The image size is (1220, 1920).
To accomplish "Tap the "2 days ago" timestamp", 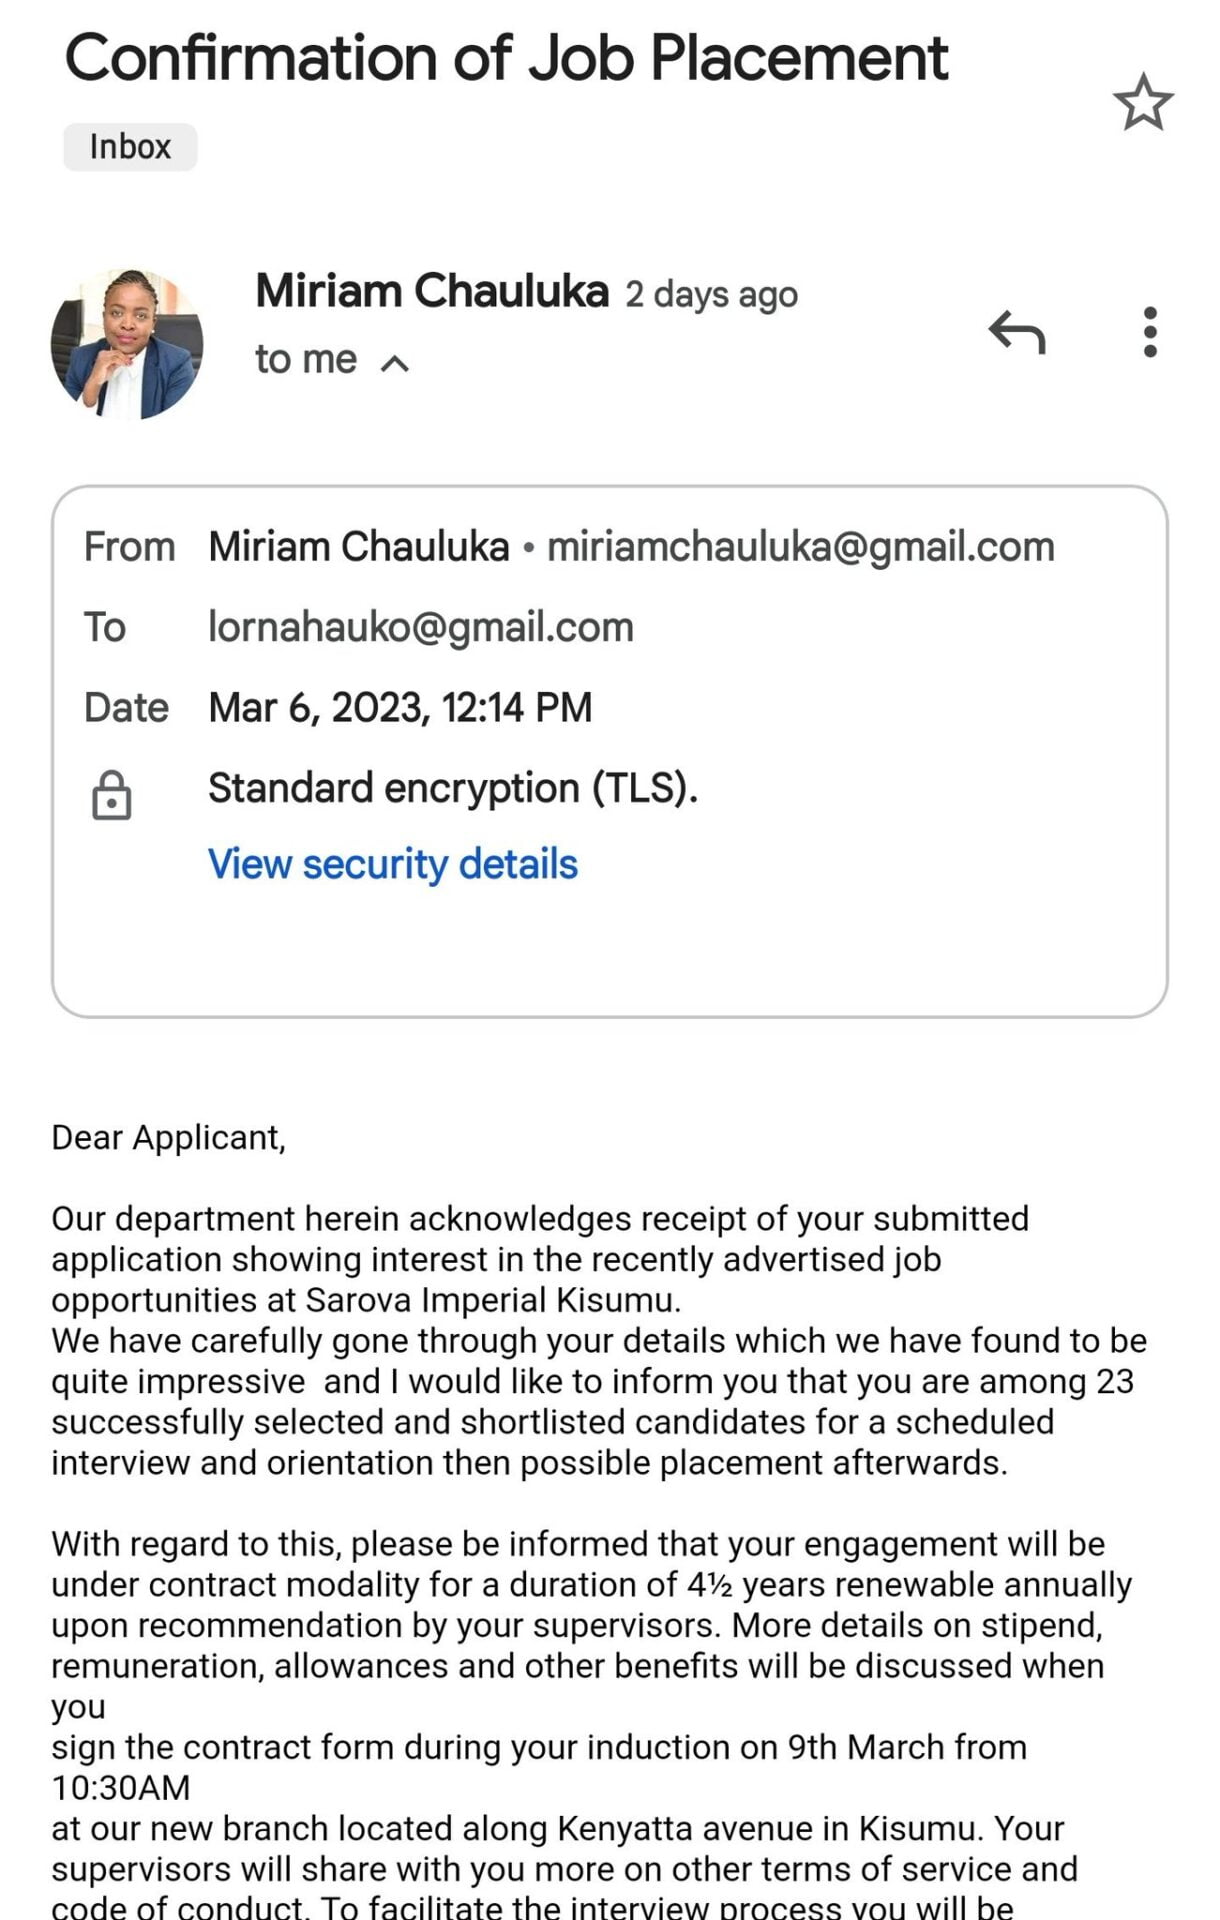I will coord(711,295).
